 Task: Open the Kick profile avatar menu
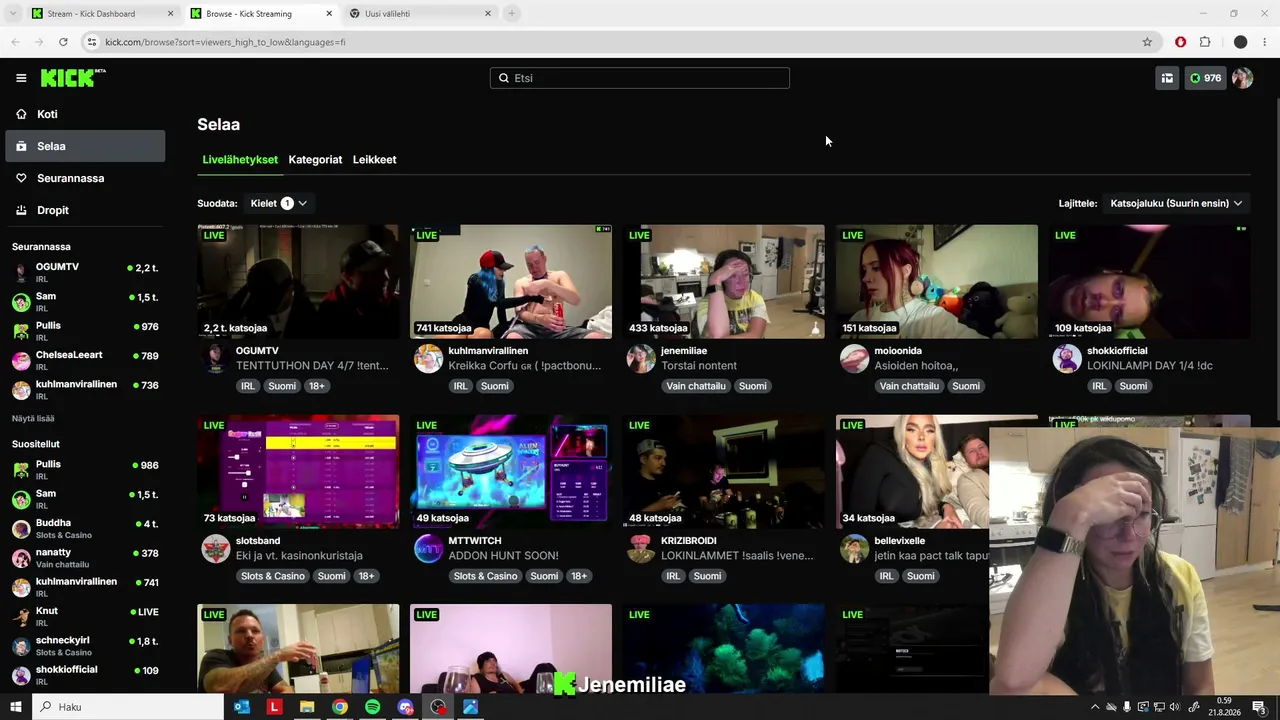[x=1242, y=78]
